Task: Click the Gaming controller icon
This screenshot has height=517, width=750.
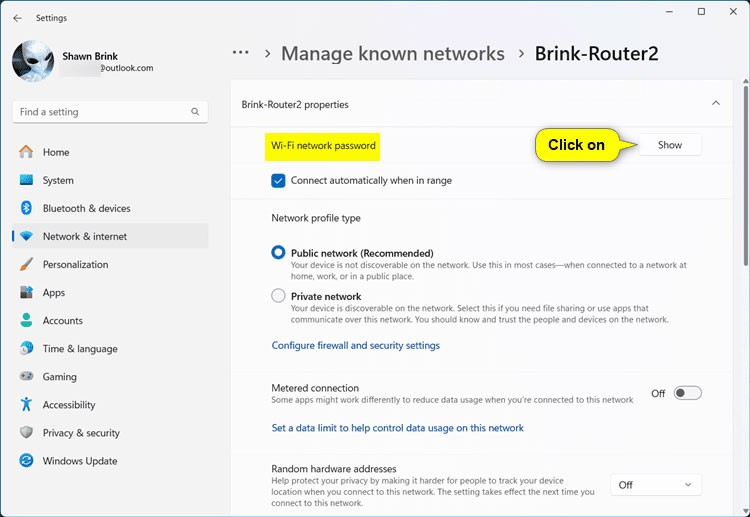Action: click(26, 377)
